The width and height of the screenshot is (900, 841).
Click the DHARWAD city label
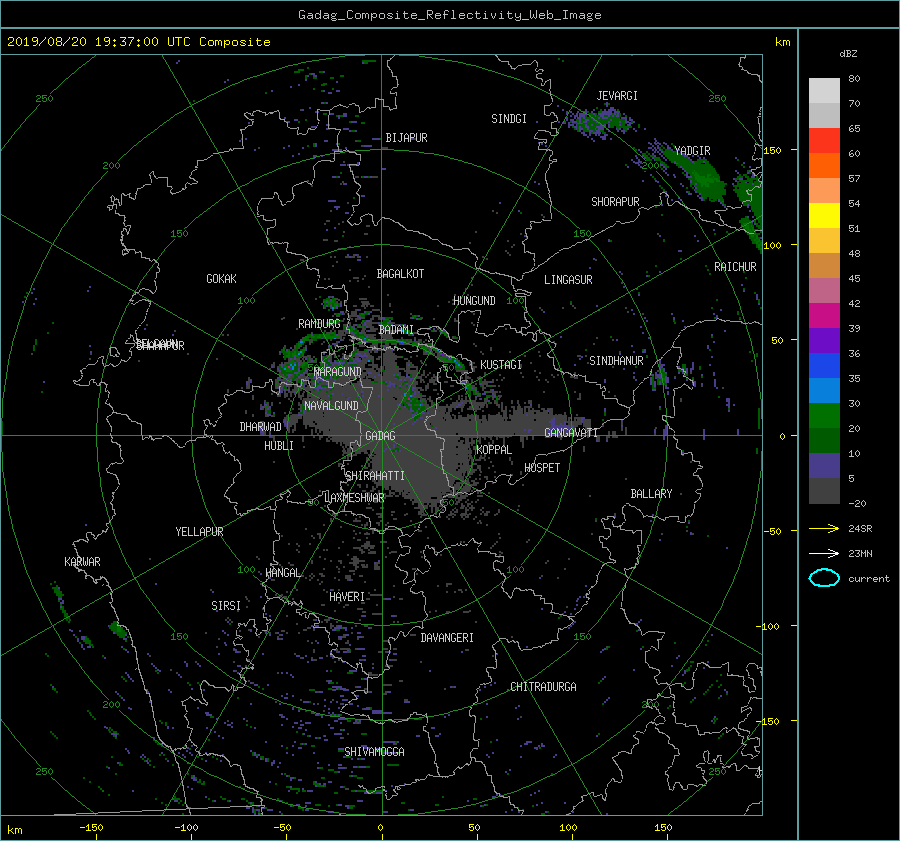click(x=261, y=427)
